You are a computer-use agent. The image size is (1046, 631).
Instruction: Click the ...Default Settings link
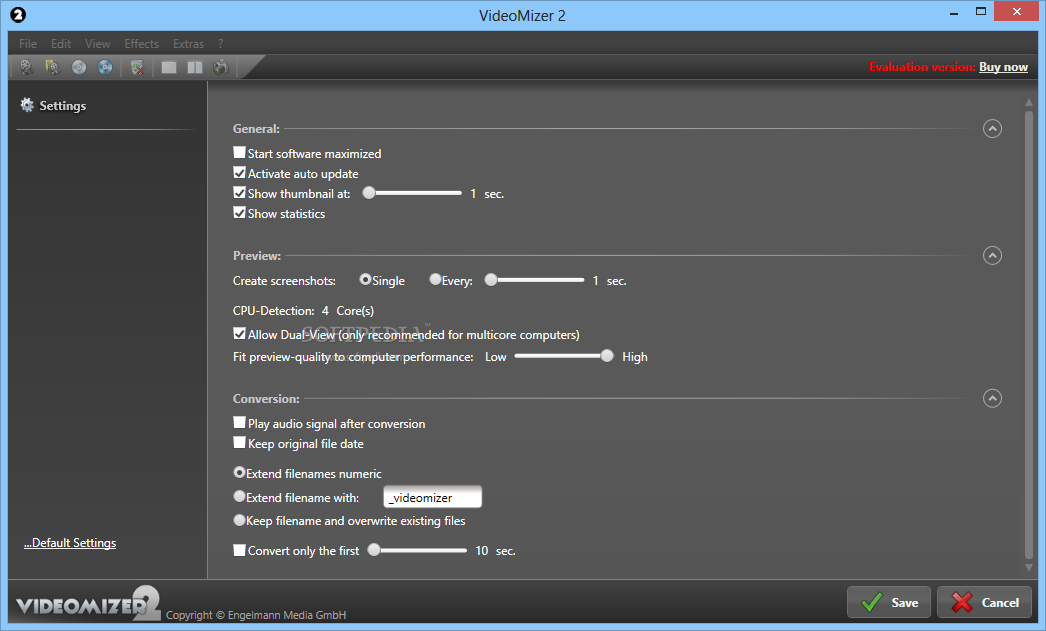click(70, 543)
